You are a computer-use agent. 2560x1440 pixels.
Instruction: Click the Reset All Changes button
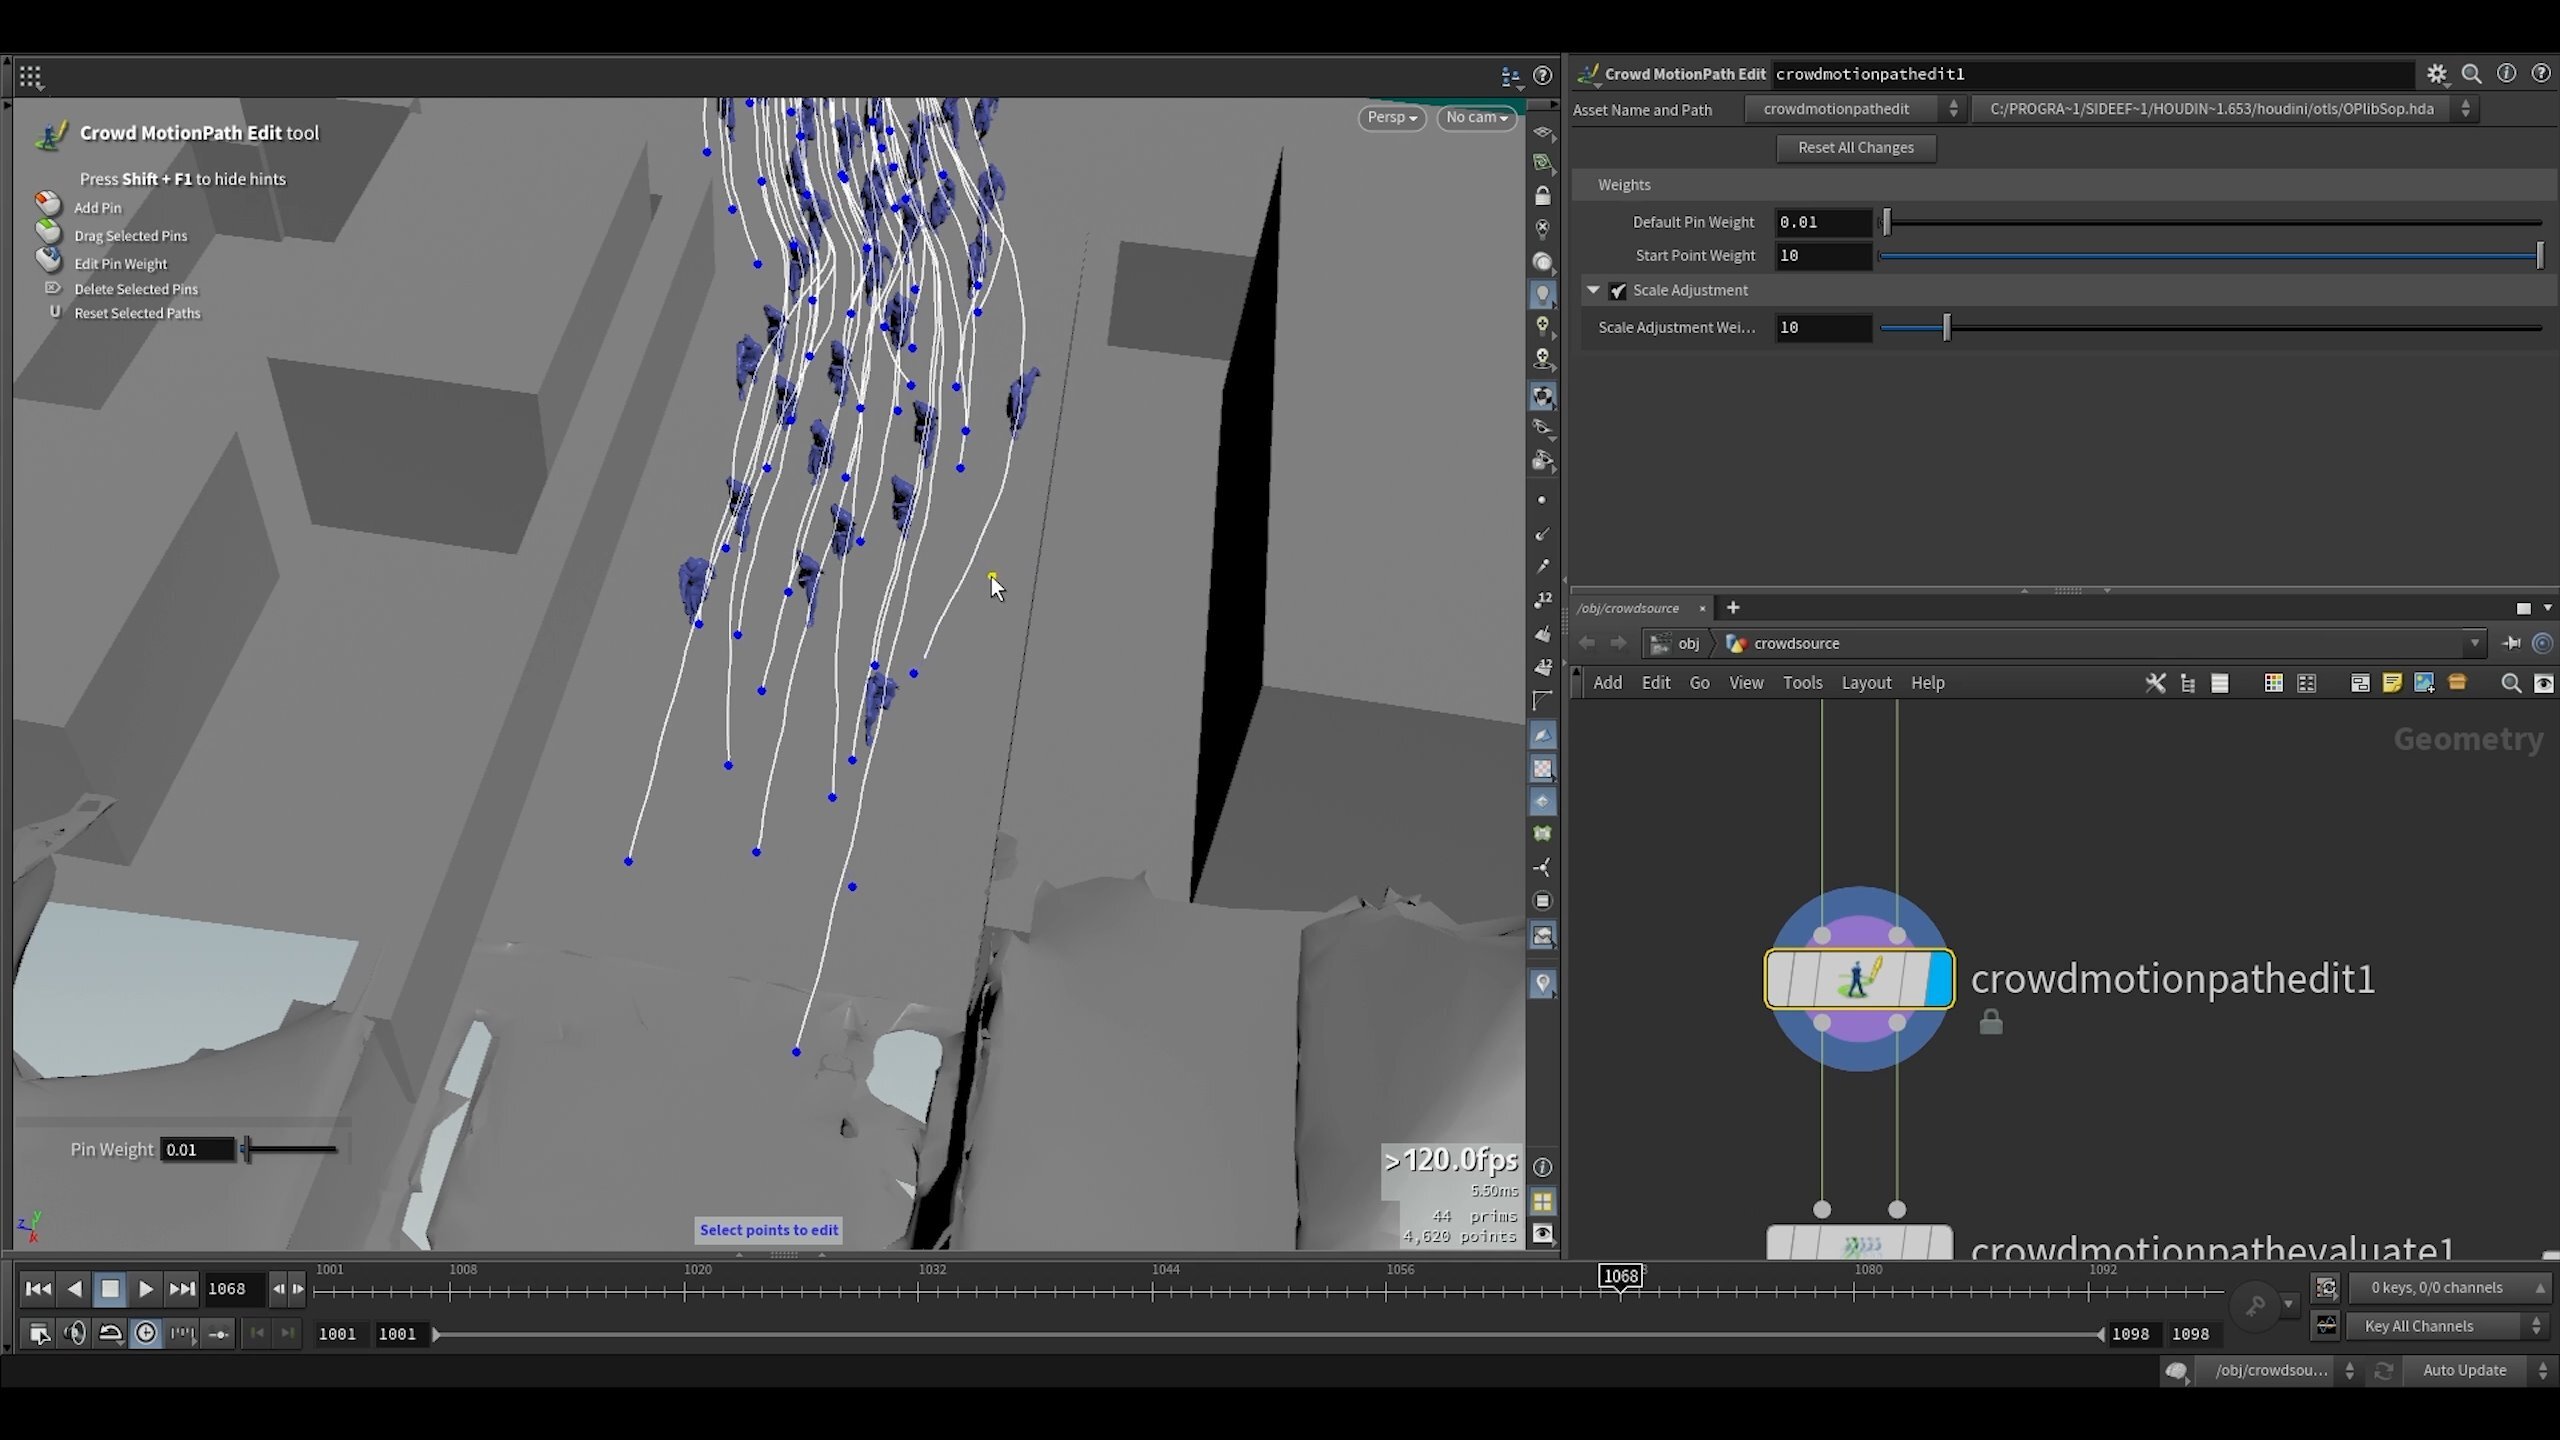click(1855, 148)
